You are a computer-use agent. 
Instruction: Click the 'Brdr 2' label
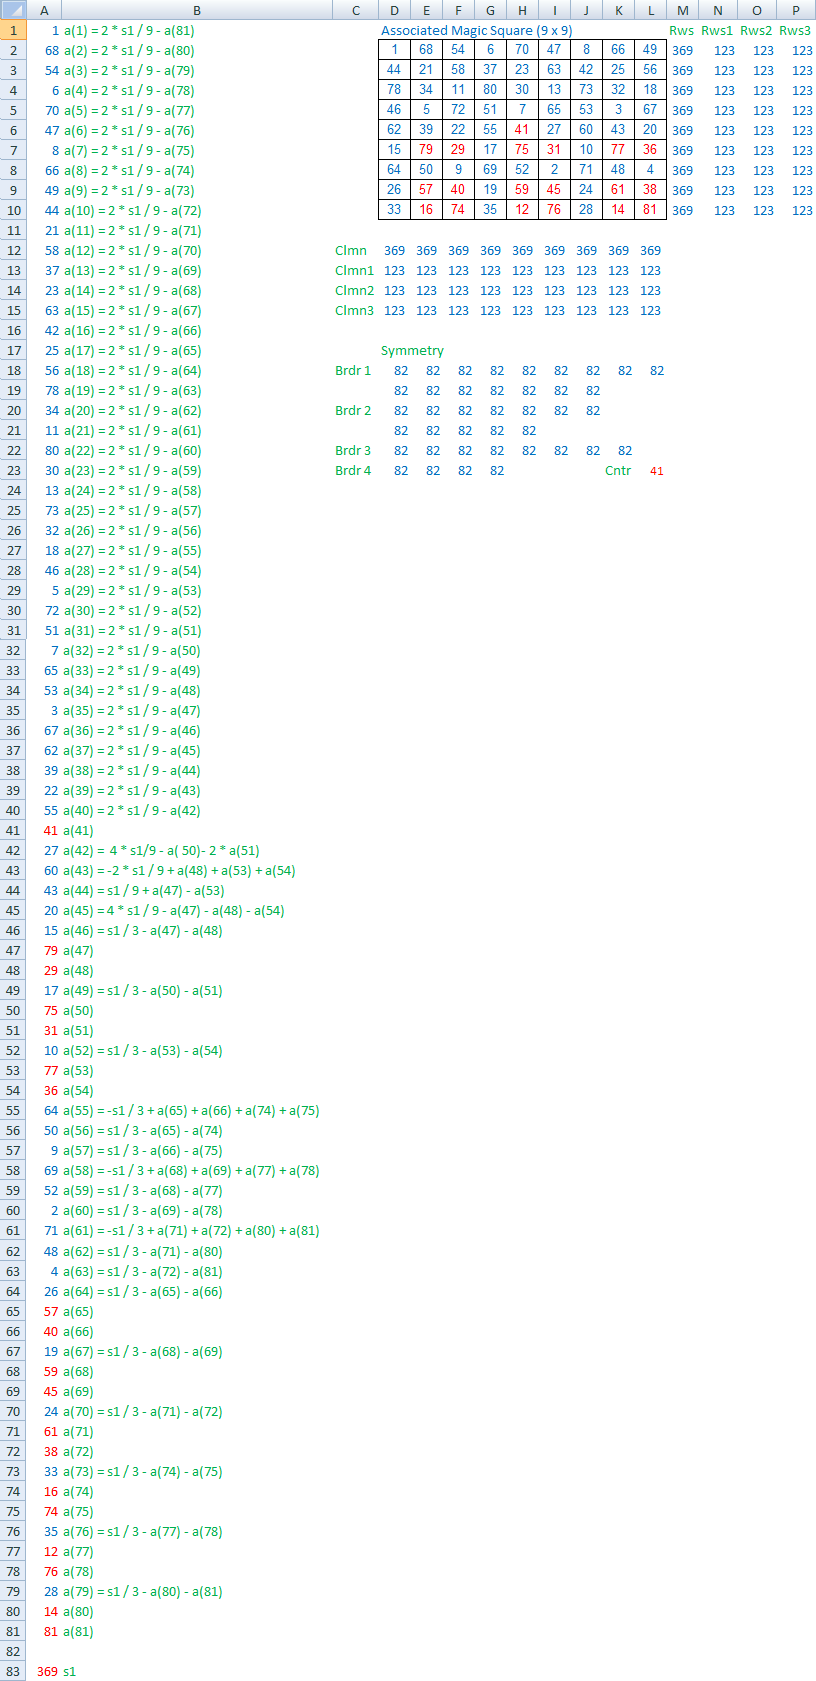(353, 410)
